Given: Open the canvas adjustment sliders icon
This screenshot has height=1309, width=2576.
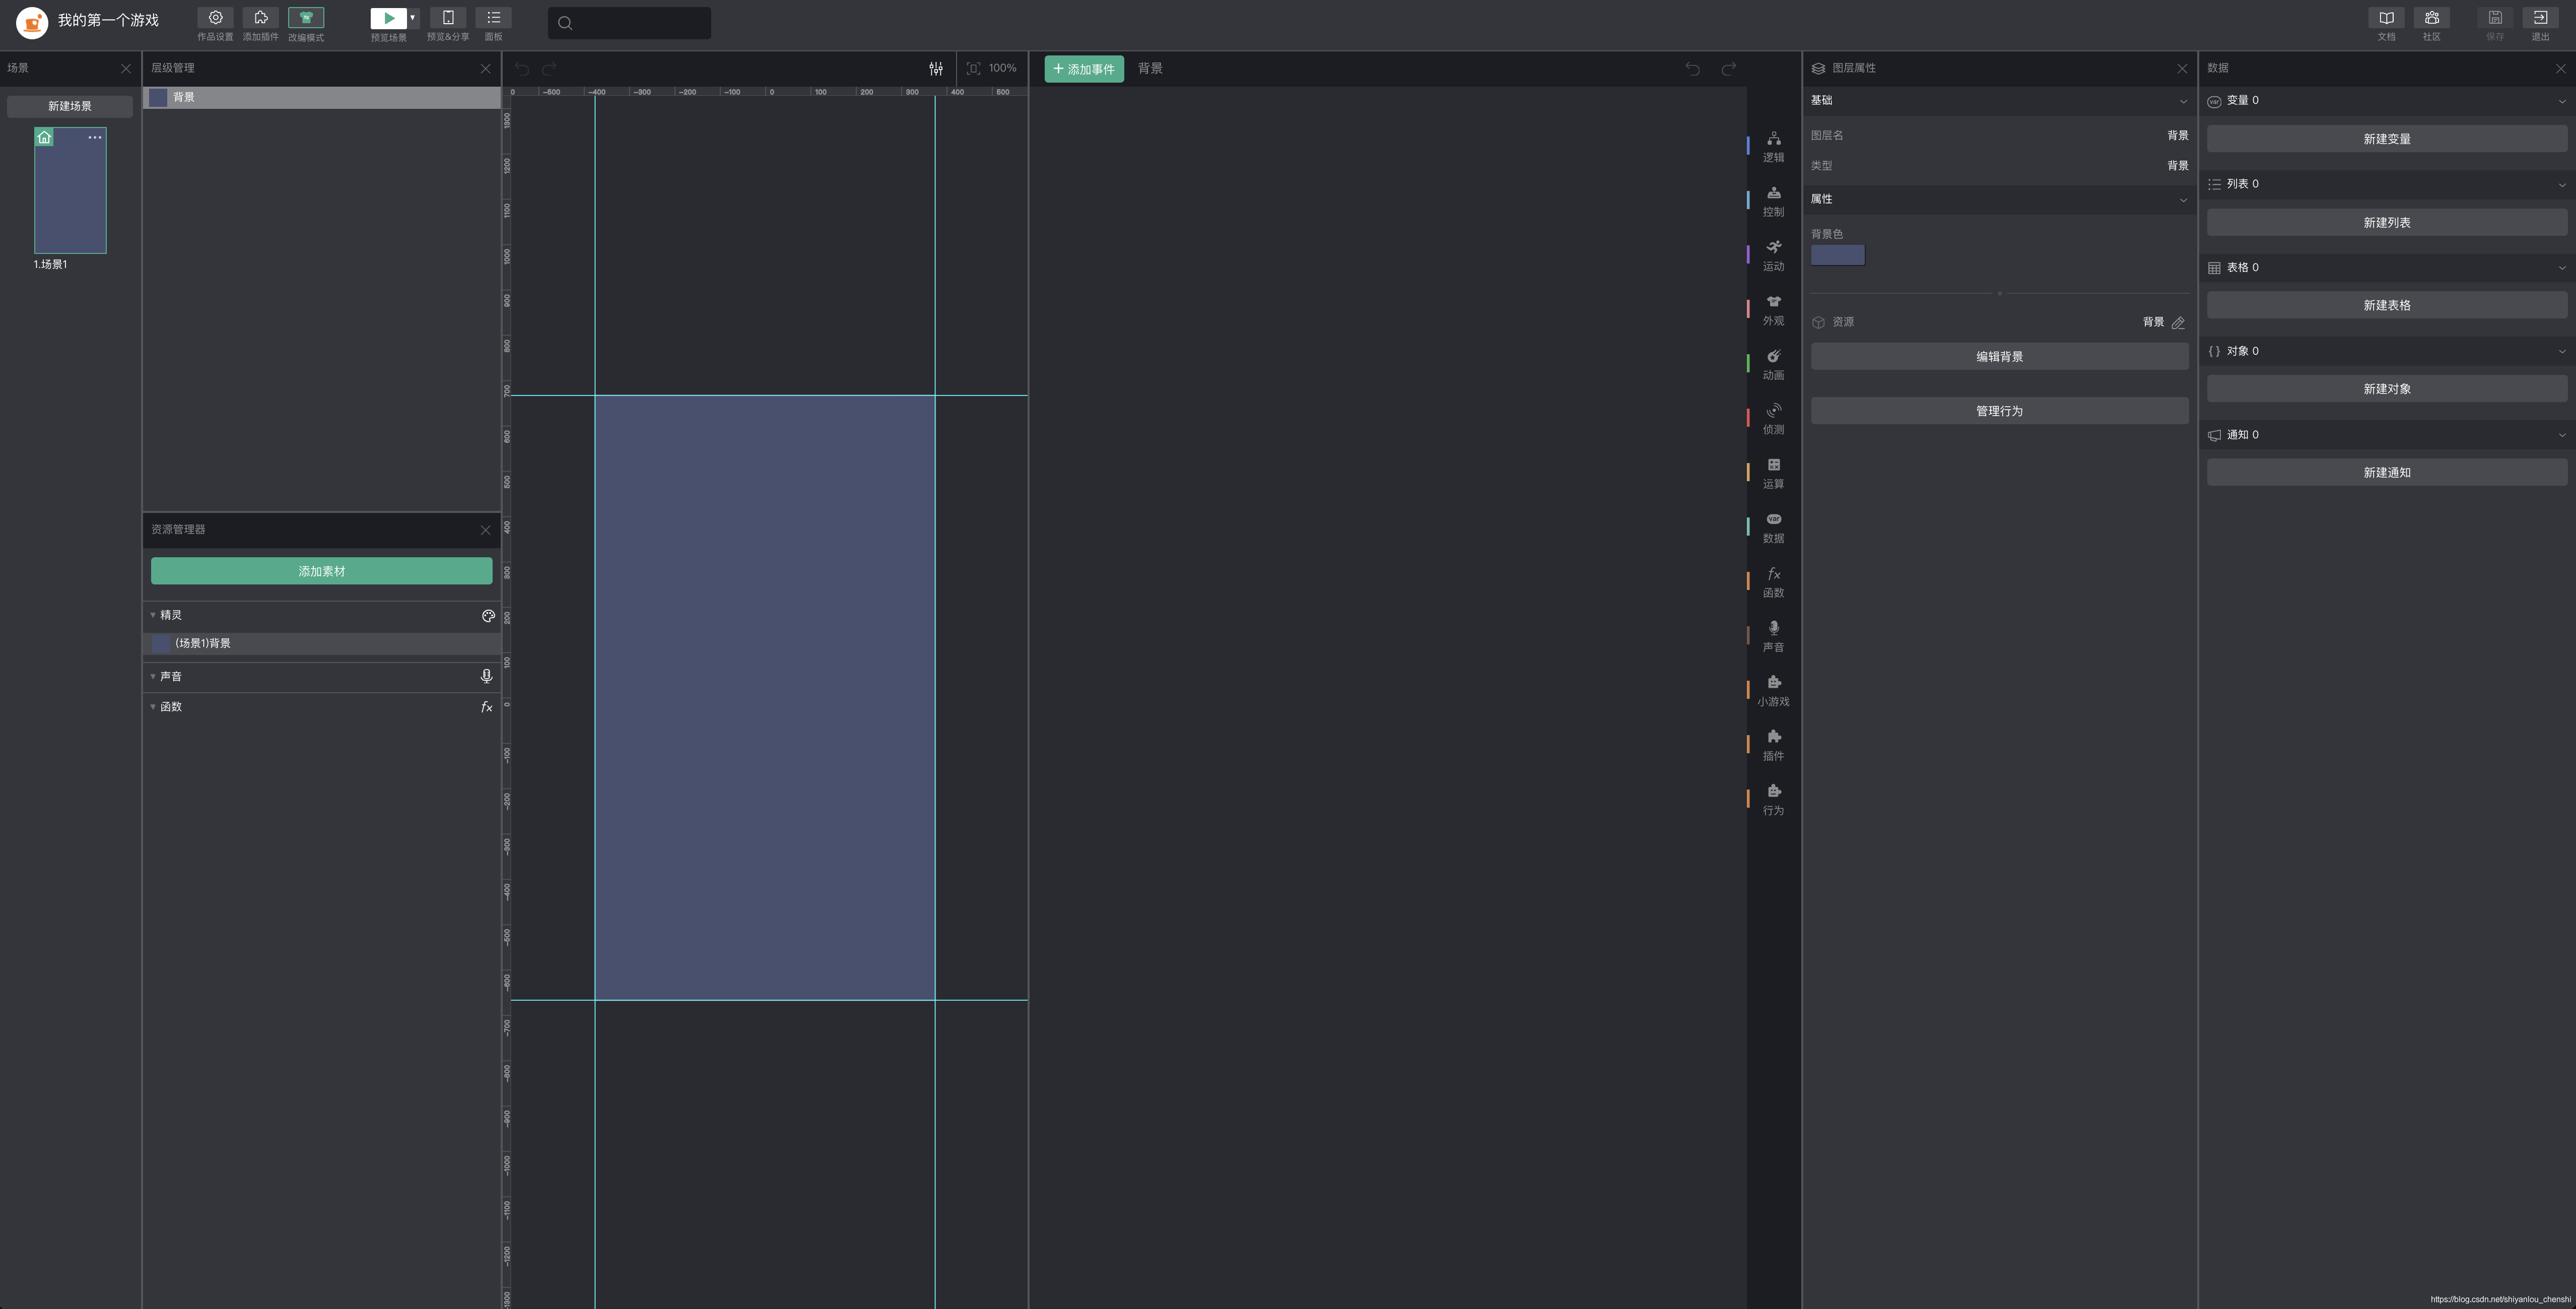Looking at the screenshot, I should click(936, 68).
